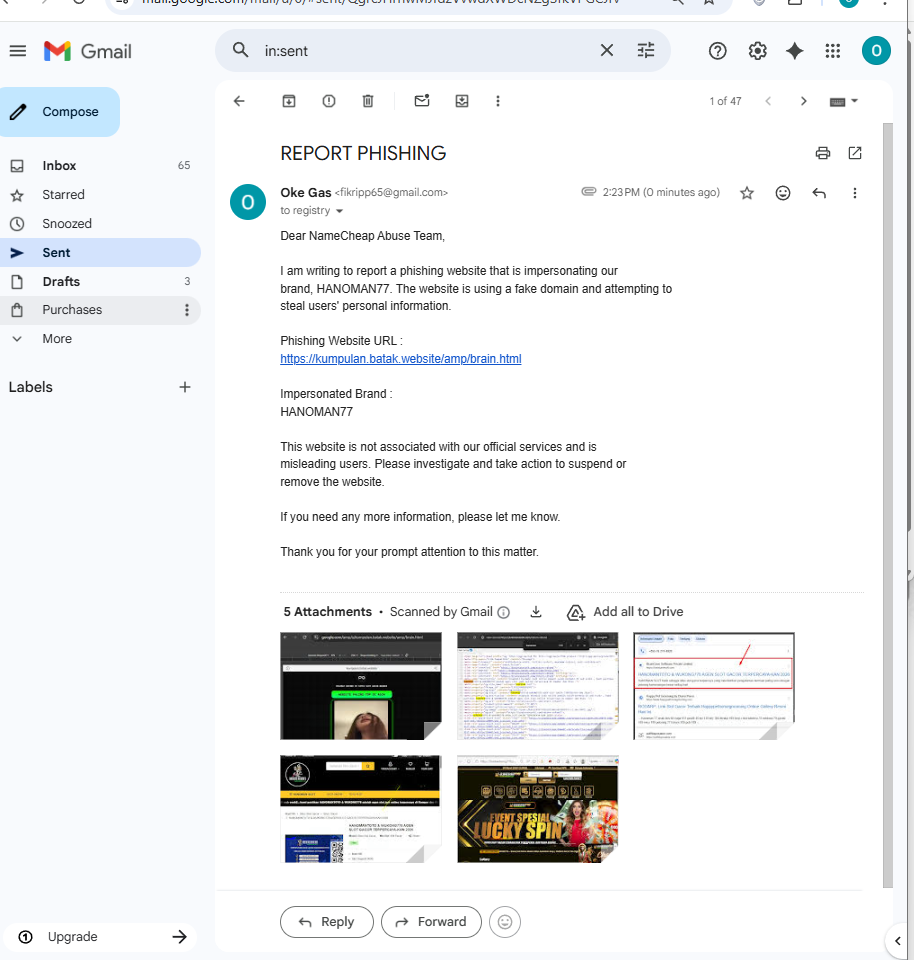Open source code screenshot attachment
Screen dimensions: 914x960
coord(538,686)
